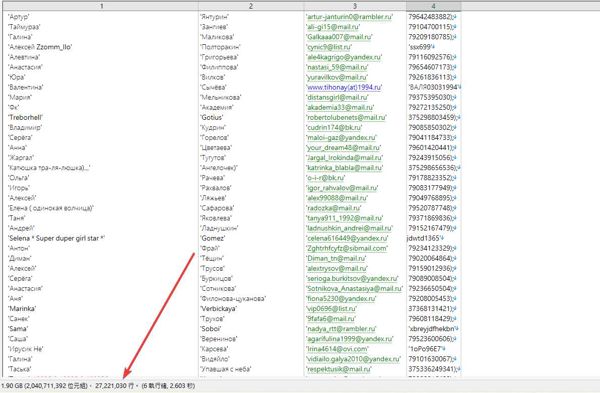Click the Diman_tn@mail.ru cell

(x=336, y=258)
